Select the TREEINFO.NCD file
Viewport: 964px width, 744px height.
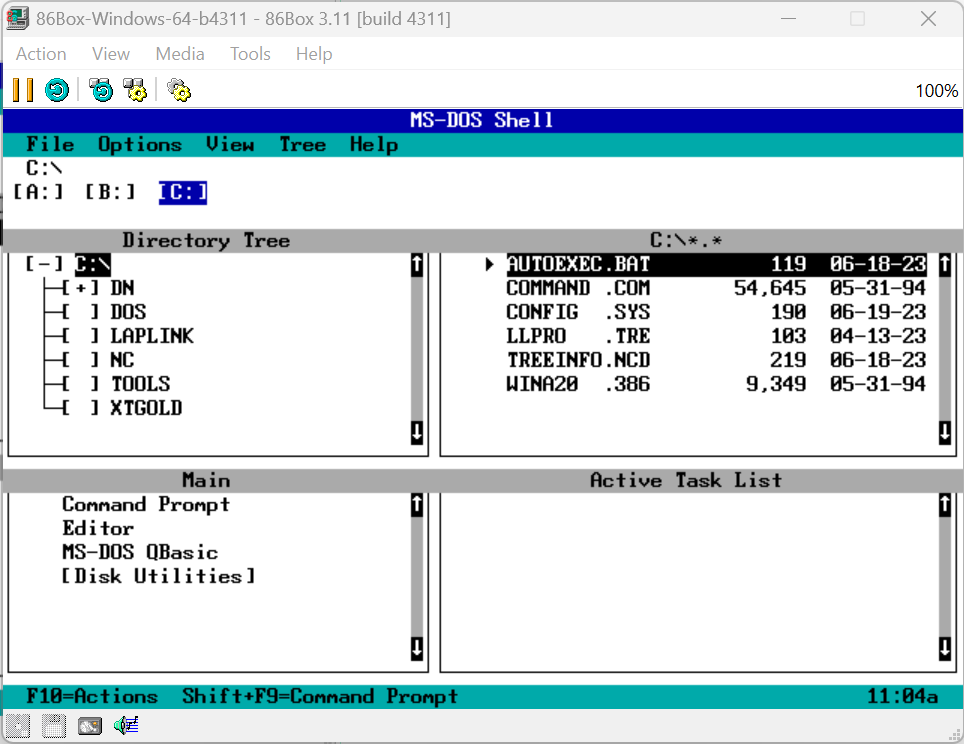pos(716,360)
